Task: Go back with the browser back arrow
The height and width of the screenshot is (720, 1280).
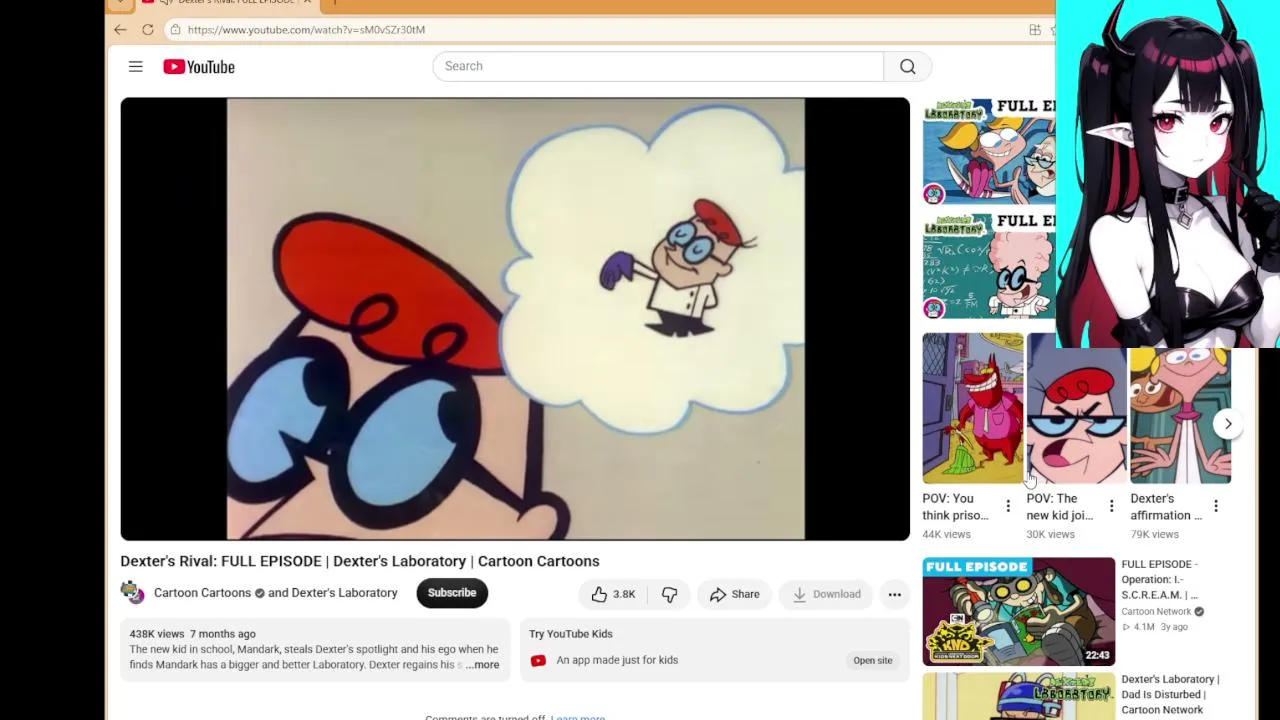Action: click(x=120, y=30)
